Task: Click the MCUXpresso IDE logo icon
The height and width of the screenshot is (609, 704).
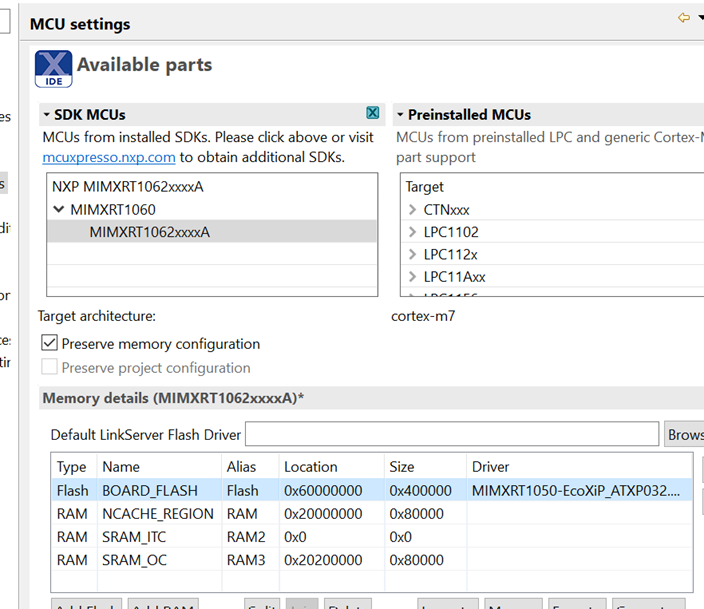Action: coord(53,67)
